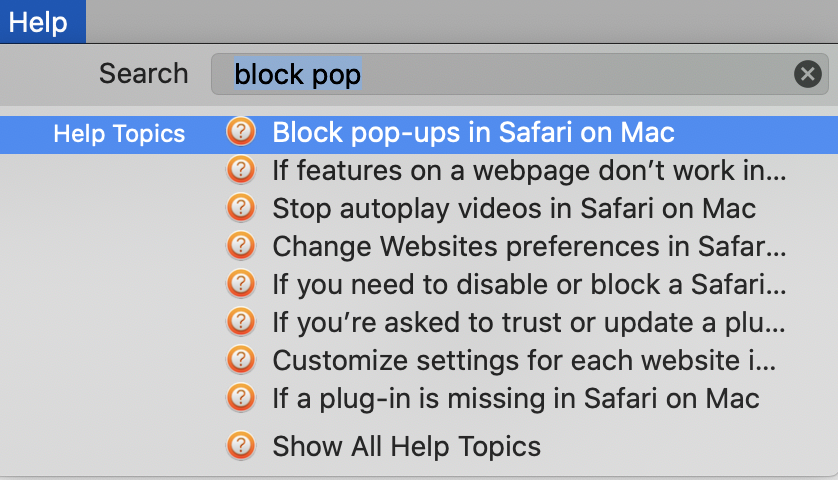Screen dimensions: 838x480
Task: Open Change Websites preferences in Safari topic
Action: click(529, 246)
